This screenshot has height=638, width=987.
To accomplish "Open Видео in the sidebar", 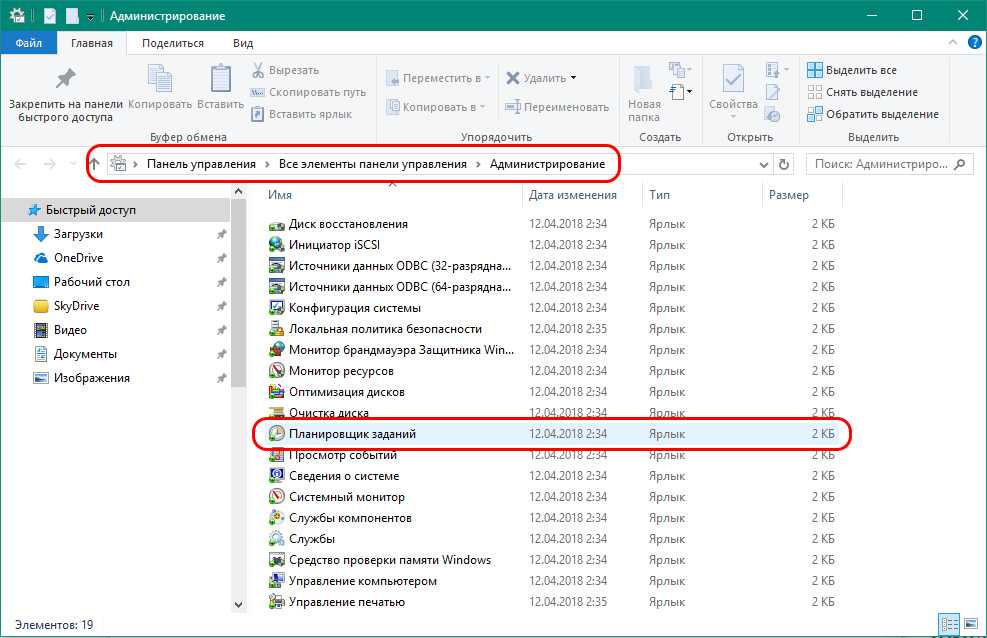I will [x=70, y=330].
